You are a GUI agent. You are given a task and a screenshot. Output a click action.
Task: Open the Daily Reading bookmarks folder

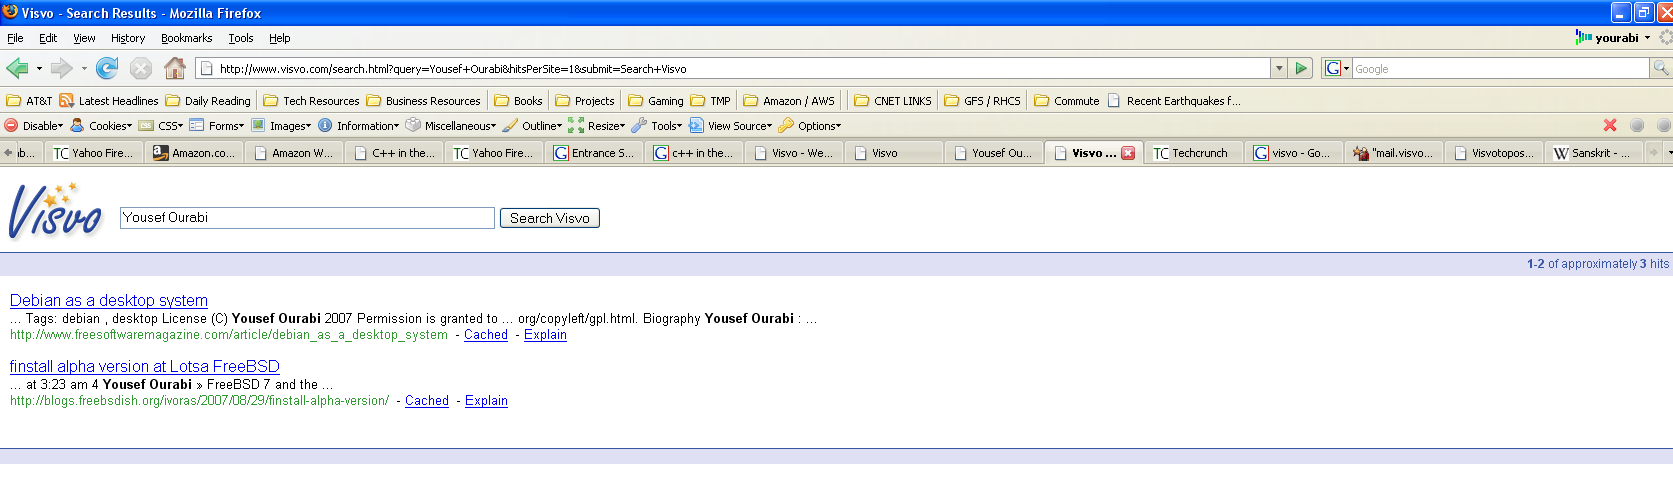click(x=208, y=101)
